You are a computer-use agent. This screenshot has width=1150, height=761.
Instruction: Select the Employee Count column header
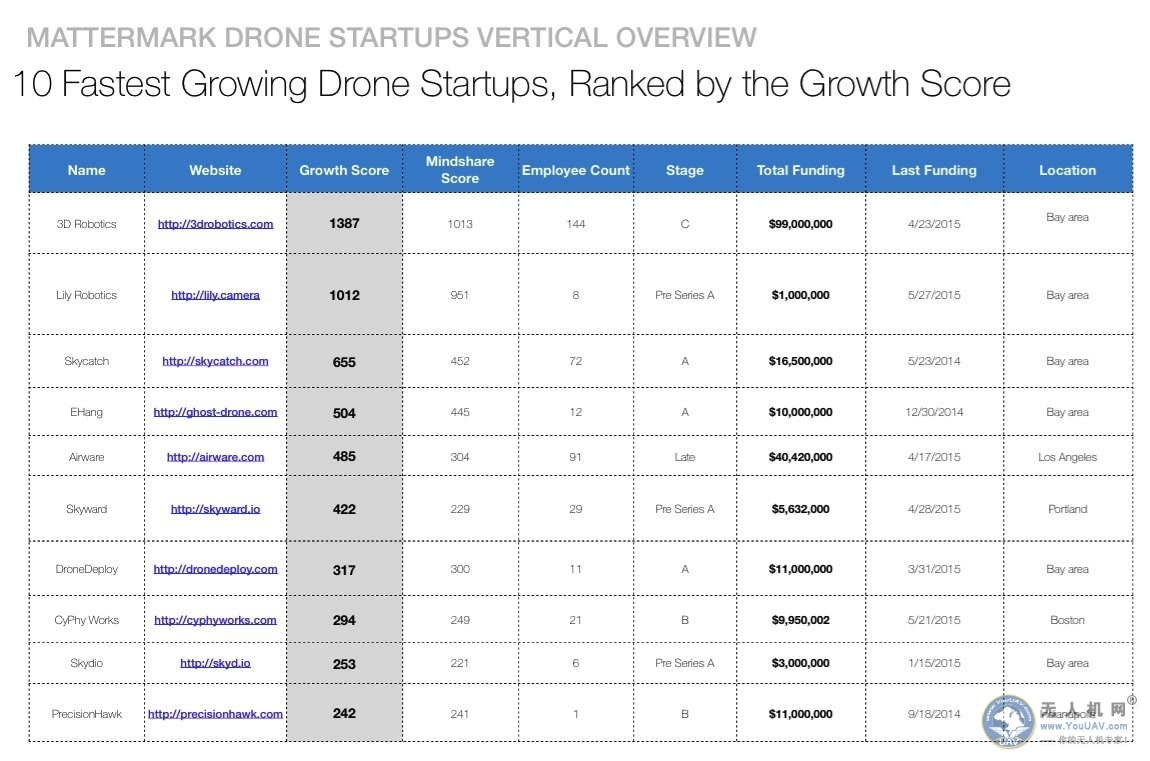(x=576, y=170)
